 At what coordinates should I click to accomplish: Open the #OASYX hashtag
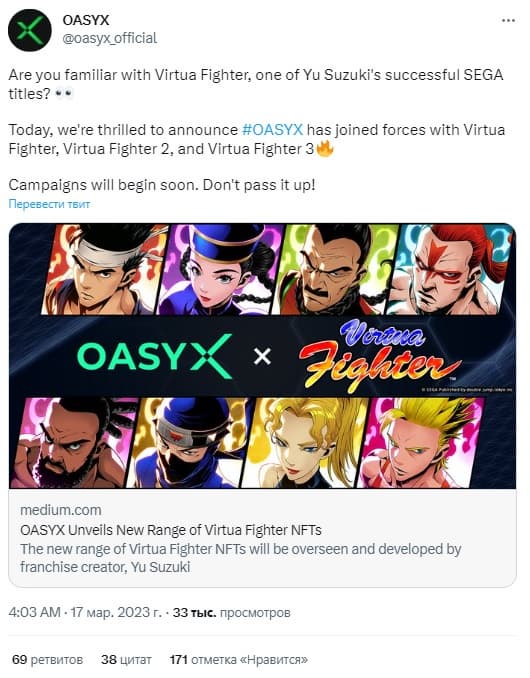tap(272, 130)
